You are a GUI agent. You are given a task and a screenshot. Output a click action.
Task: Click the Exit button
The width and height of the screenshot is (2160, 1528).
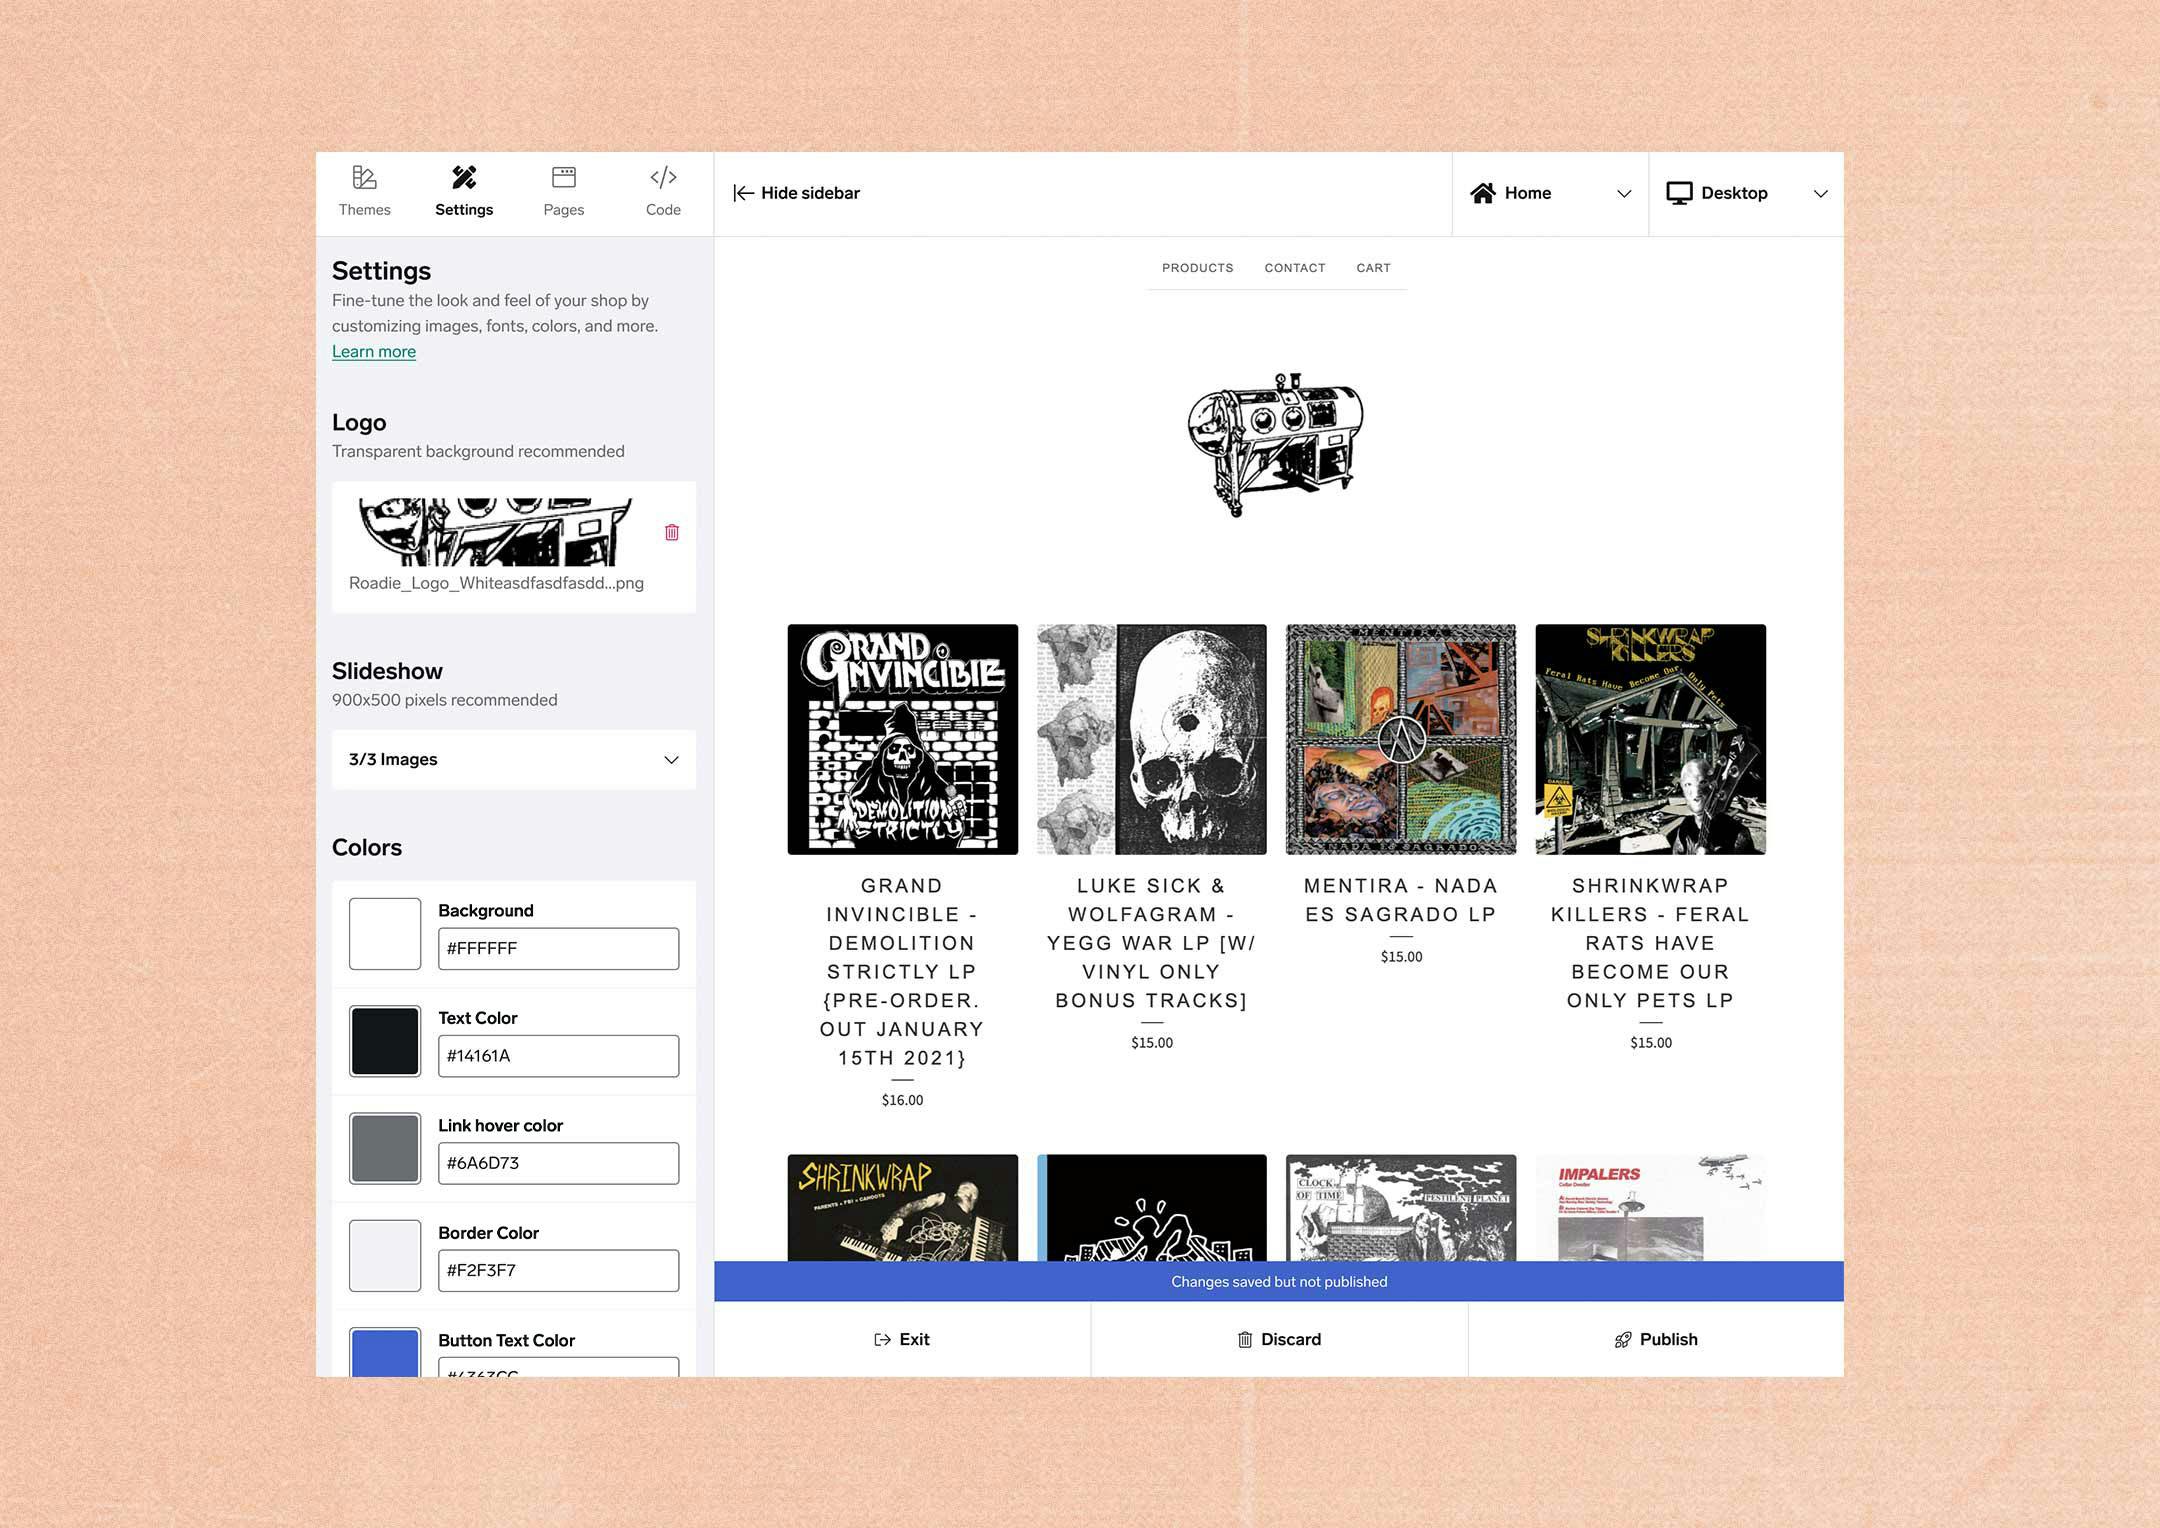tap(902, 1339)
